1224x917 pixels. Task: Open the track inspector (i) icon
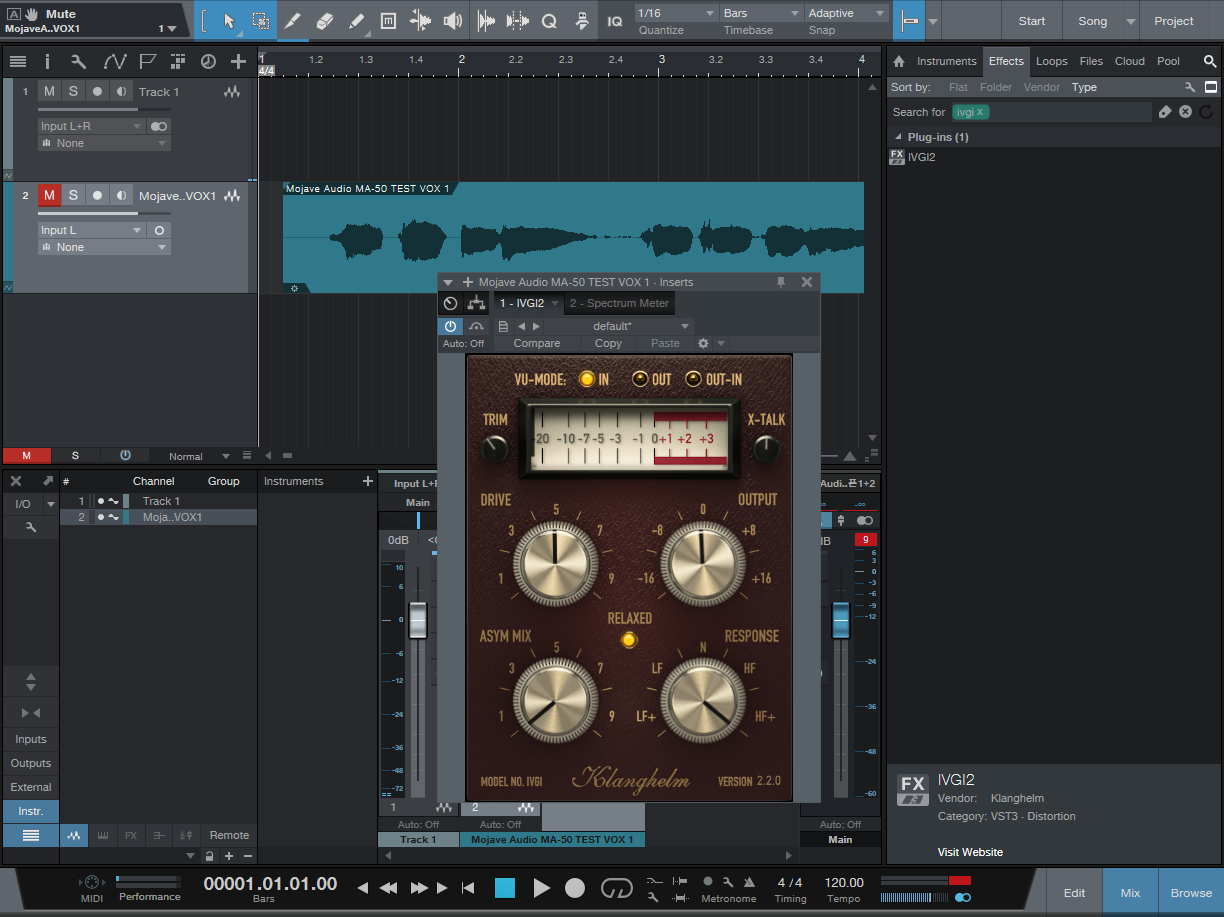tap(47, 62)
